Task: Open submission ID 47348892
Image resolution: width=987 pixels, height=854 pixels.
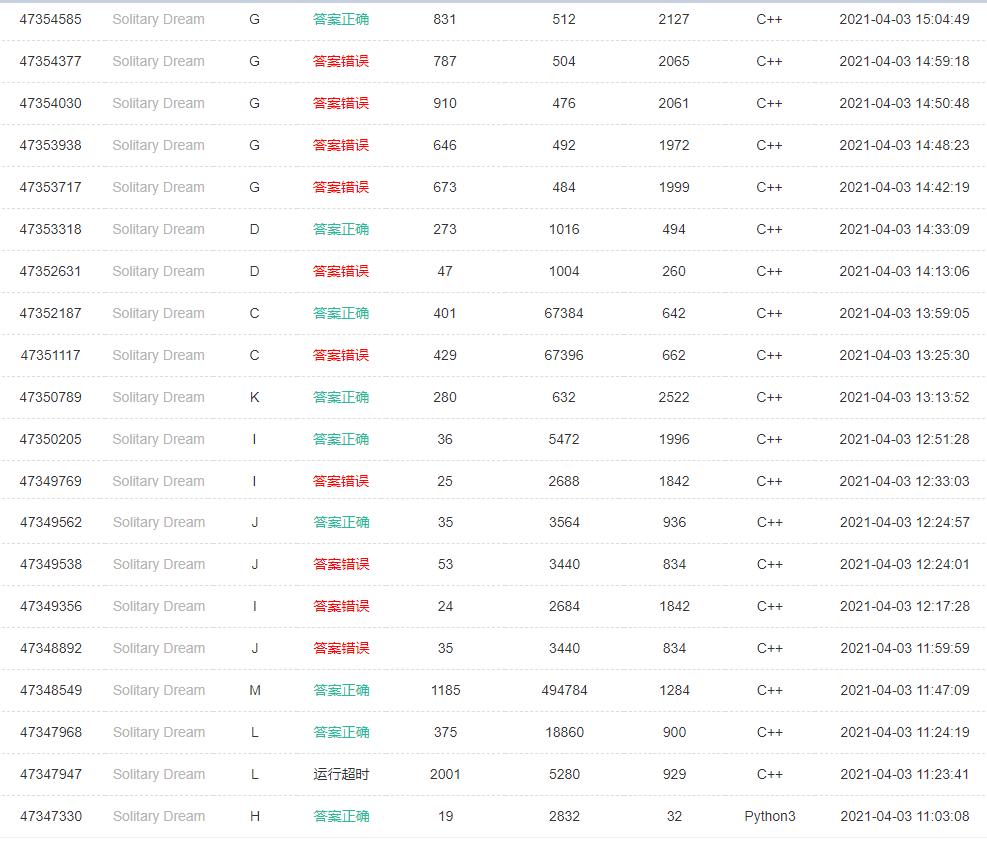Action: 50,648
